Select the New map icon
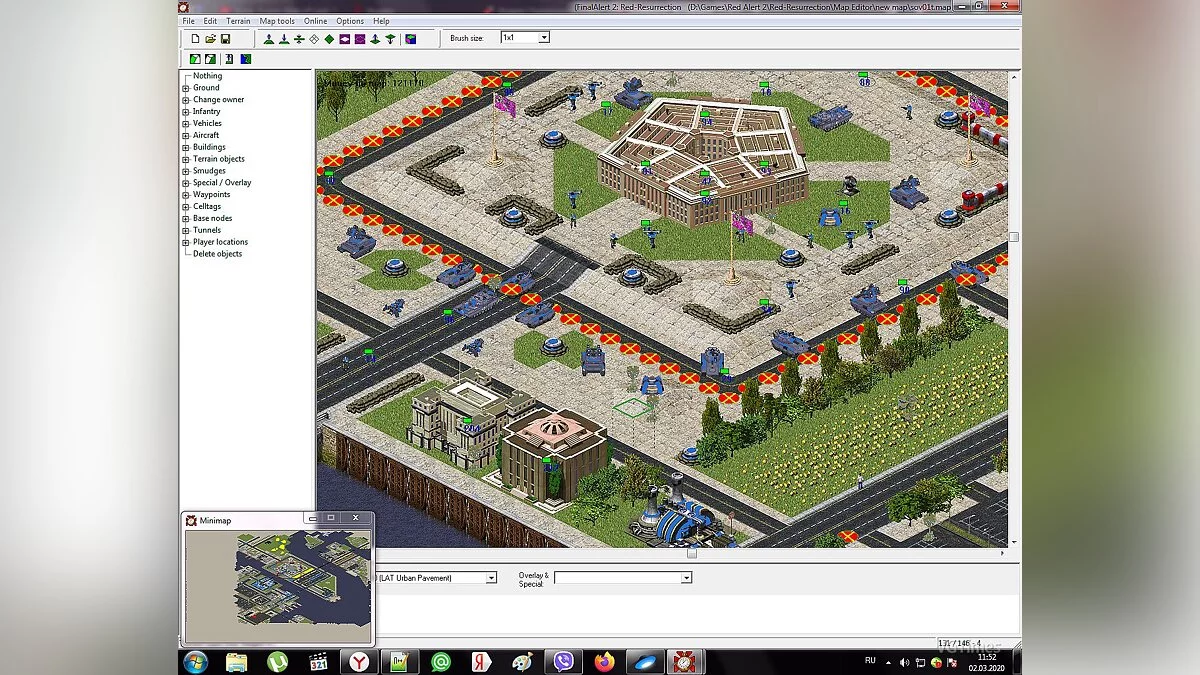This screenshot has height=675, width=1200. pos(196,38)
